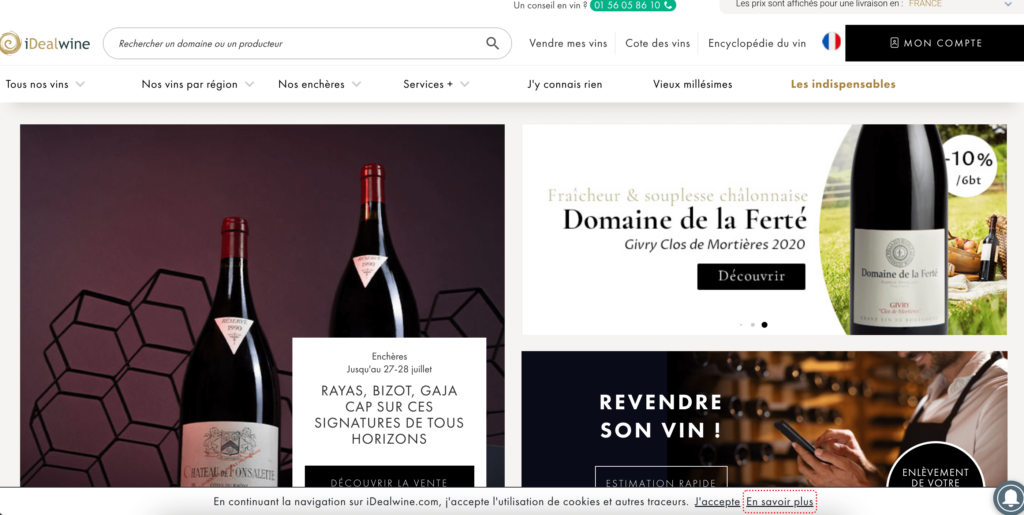1024x515 pixels.
Task: Expand Nos vins par région menu
Action: (198, 84)
